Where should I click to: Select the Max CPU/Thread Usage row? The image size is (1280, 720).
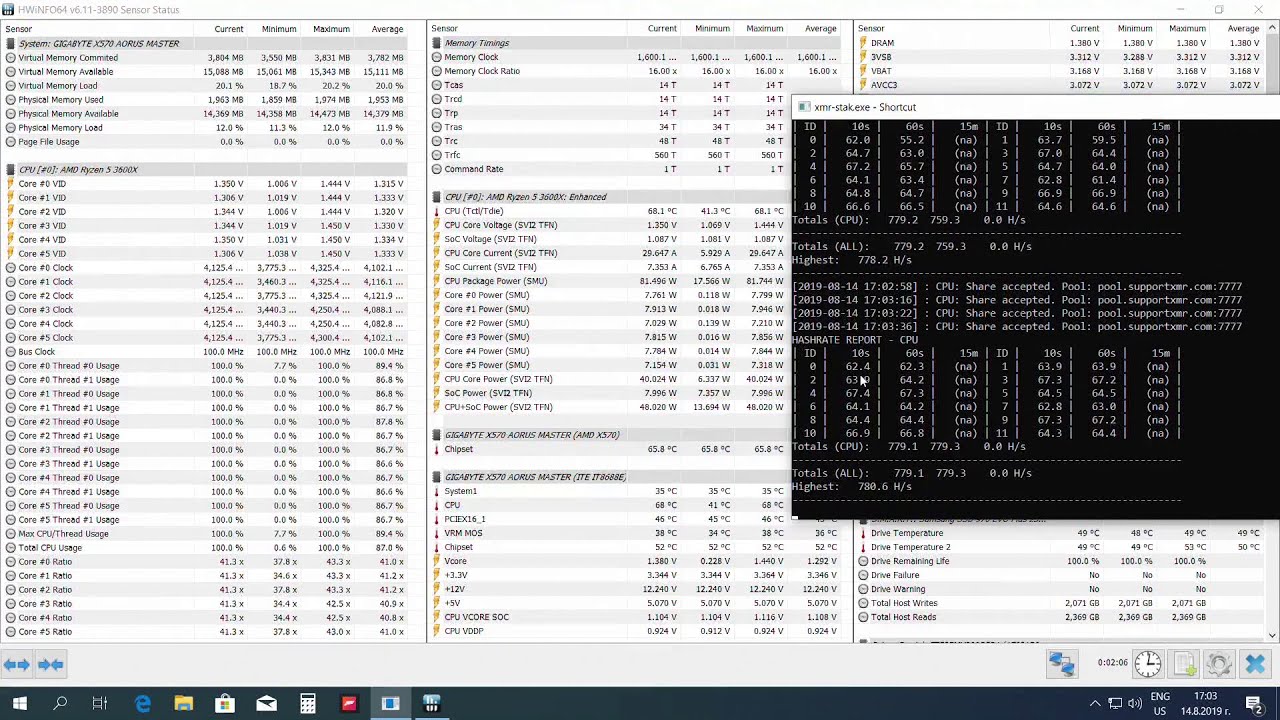coord(205,534)
